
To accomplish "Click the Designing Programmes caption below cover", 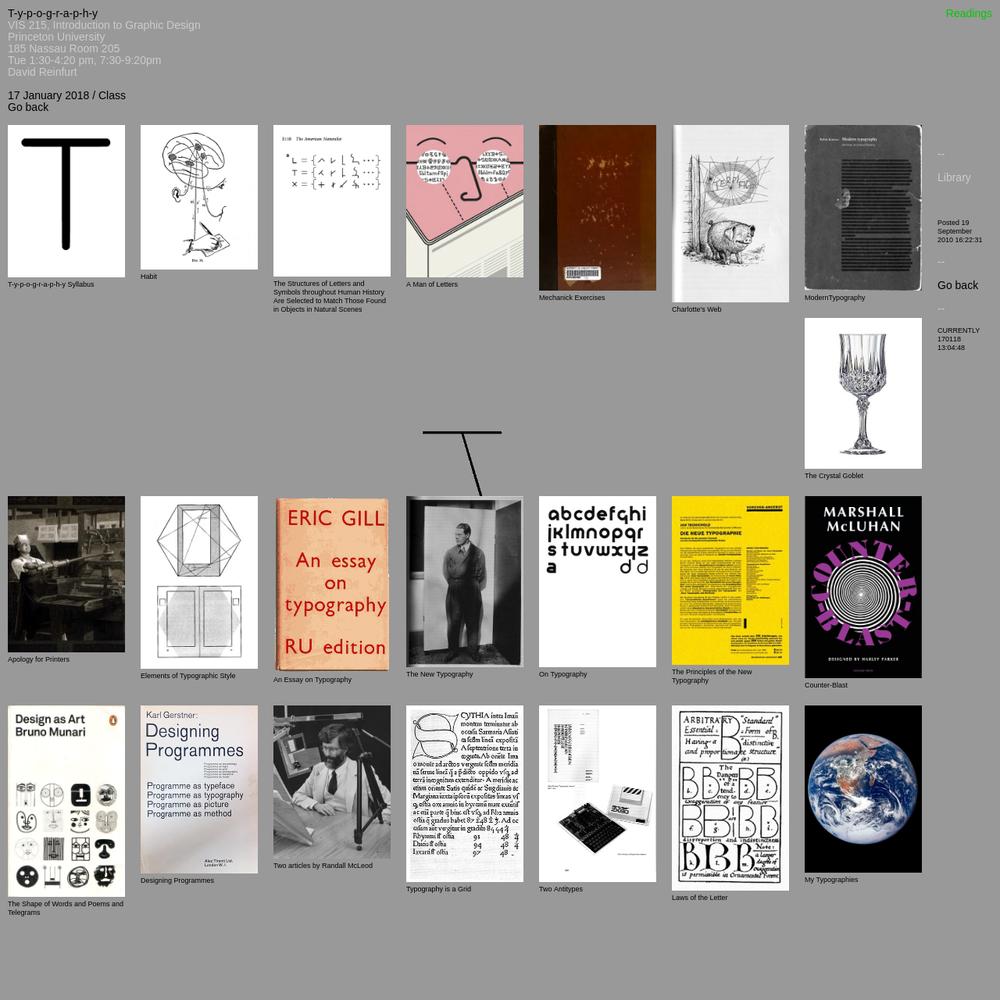I will pyautogui.click(x=177, y=881).
